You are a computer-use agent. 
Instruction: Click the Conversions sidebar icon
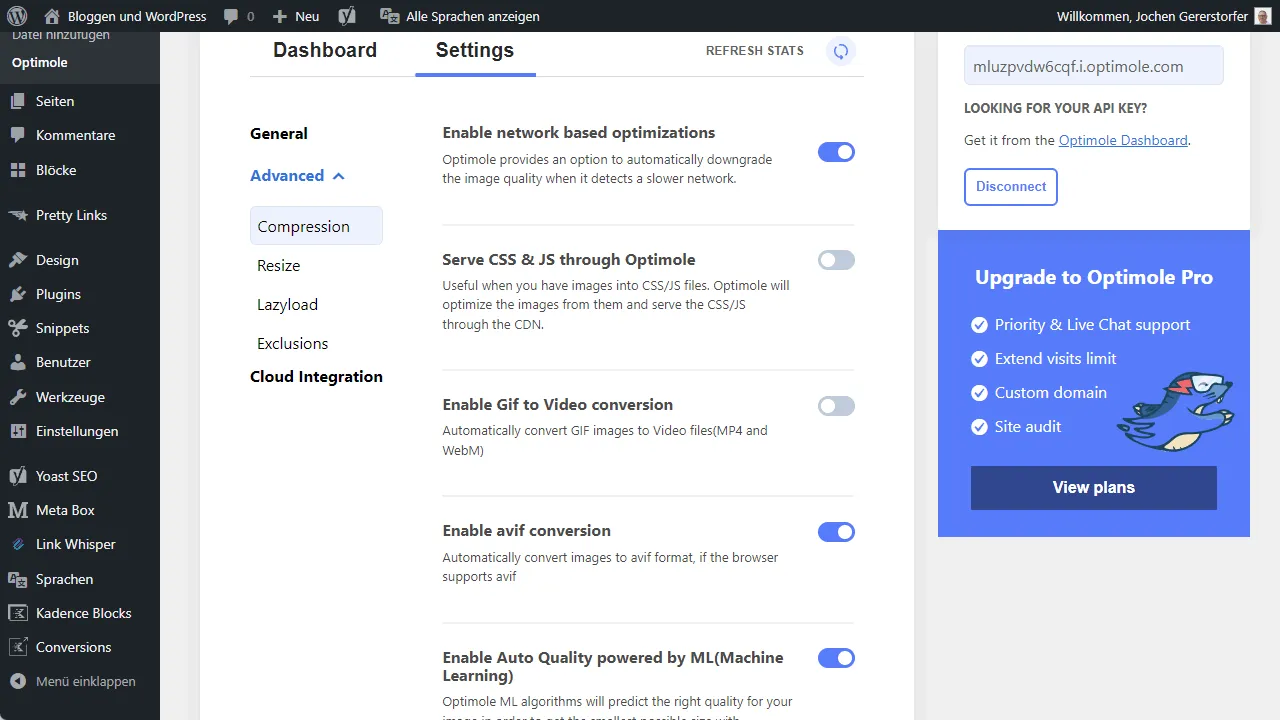pyautogui.click(x=18, y=647)
